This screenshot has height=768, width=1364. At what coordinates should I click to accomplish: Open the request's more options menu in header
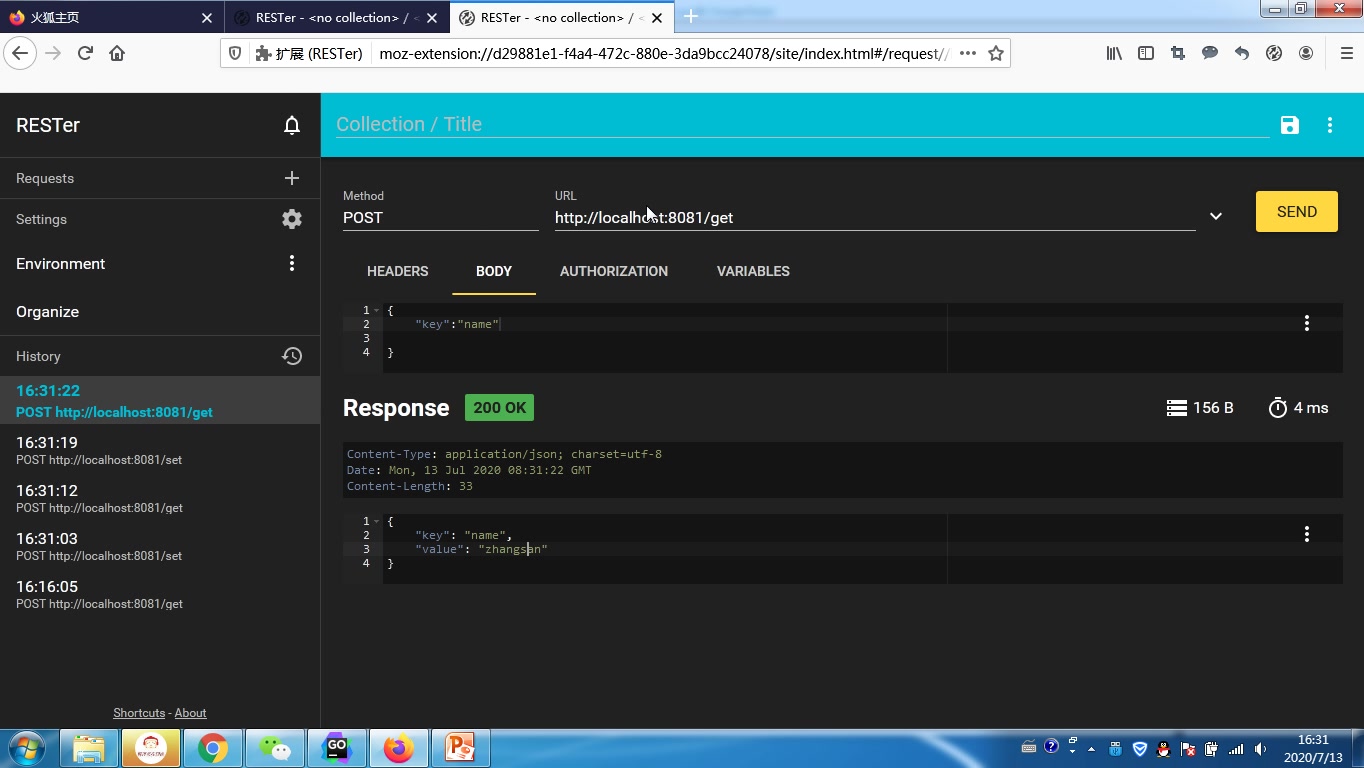pos(1330,125)
